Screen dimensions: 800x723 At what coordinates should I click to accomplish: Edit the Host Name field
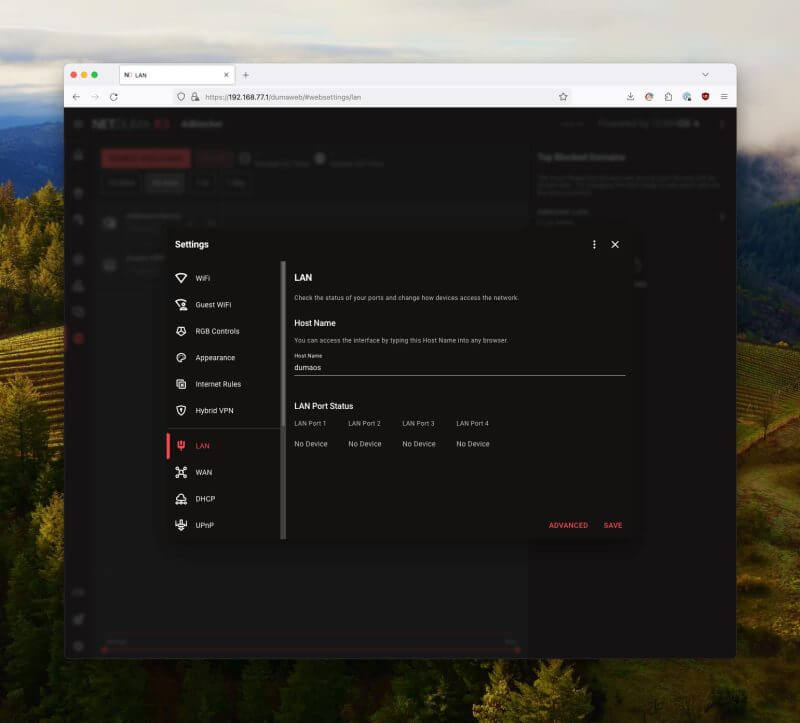460,367
